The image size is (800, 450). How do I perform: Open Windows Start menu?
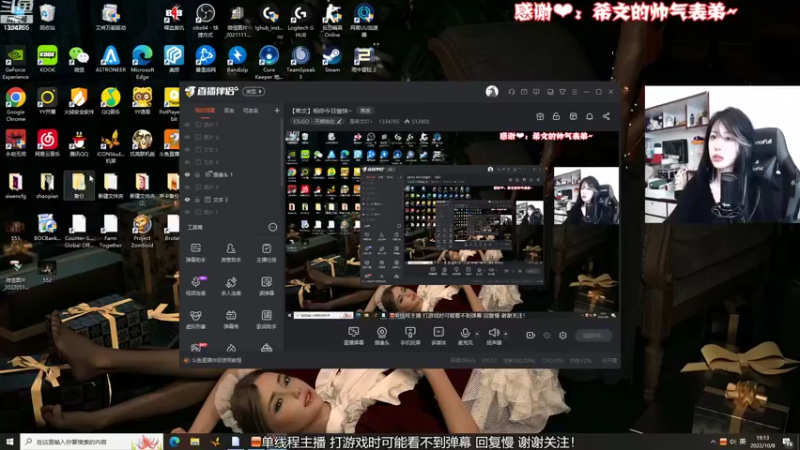[9, 442]
